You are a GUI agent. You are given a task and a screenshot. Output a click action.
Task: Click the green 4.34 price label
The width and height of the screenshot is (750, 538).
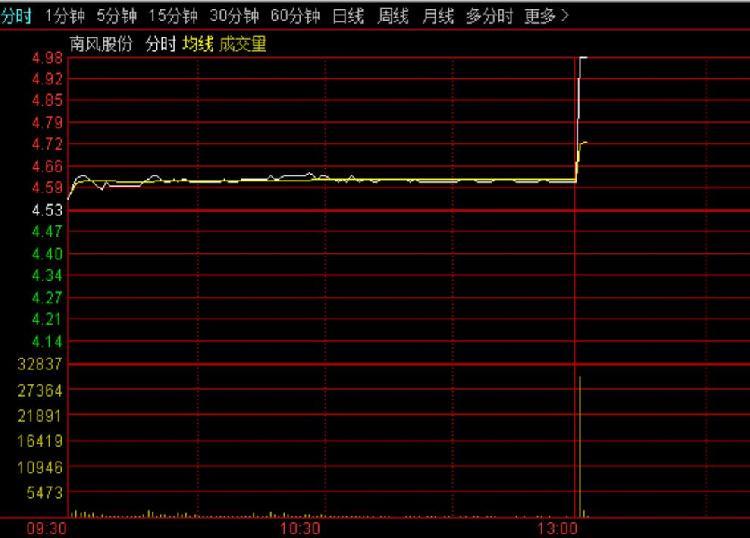[x=47, y=275]
